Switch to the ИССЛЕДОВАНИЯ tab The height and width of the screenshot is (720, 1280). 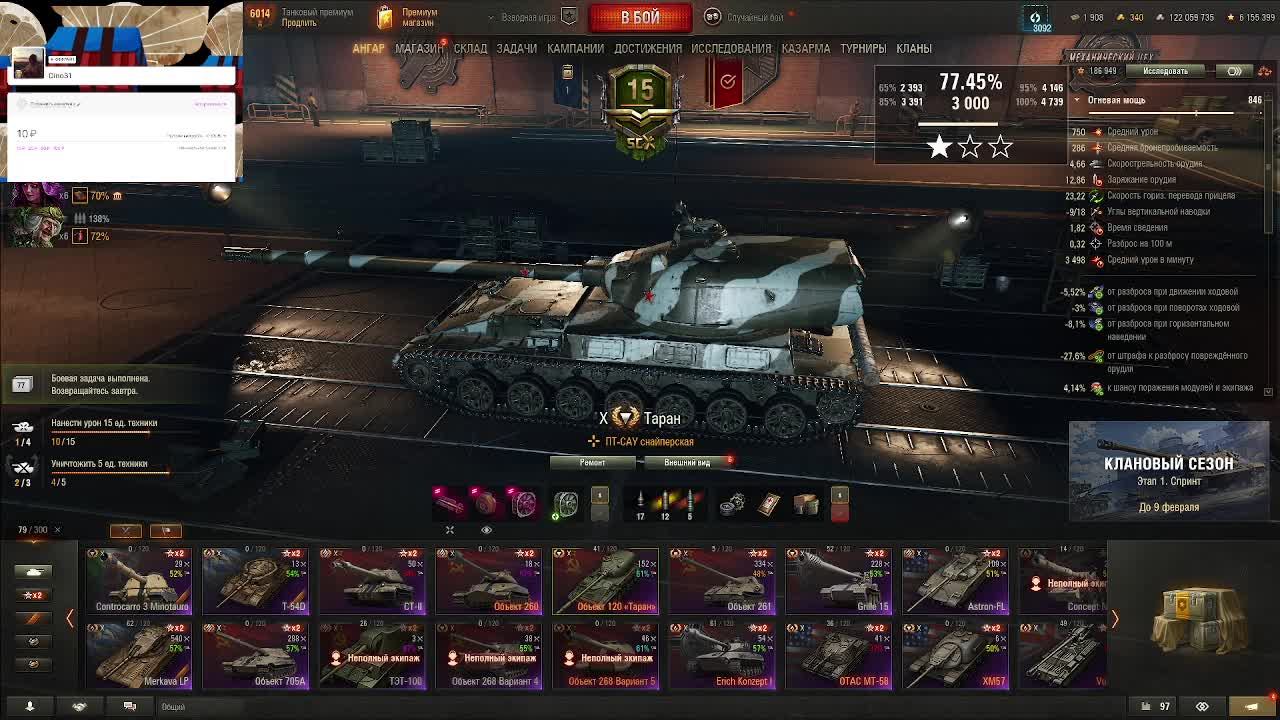731,48
